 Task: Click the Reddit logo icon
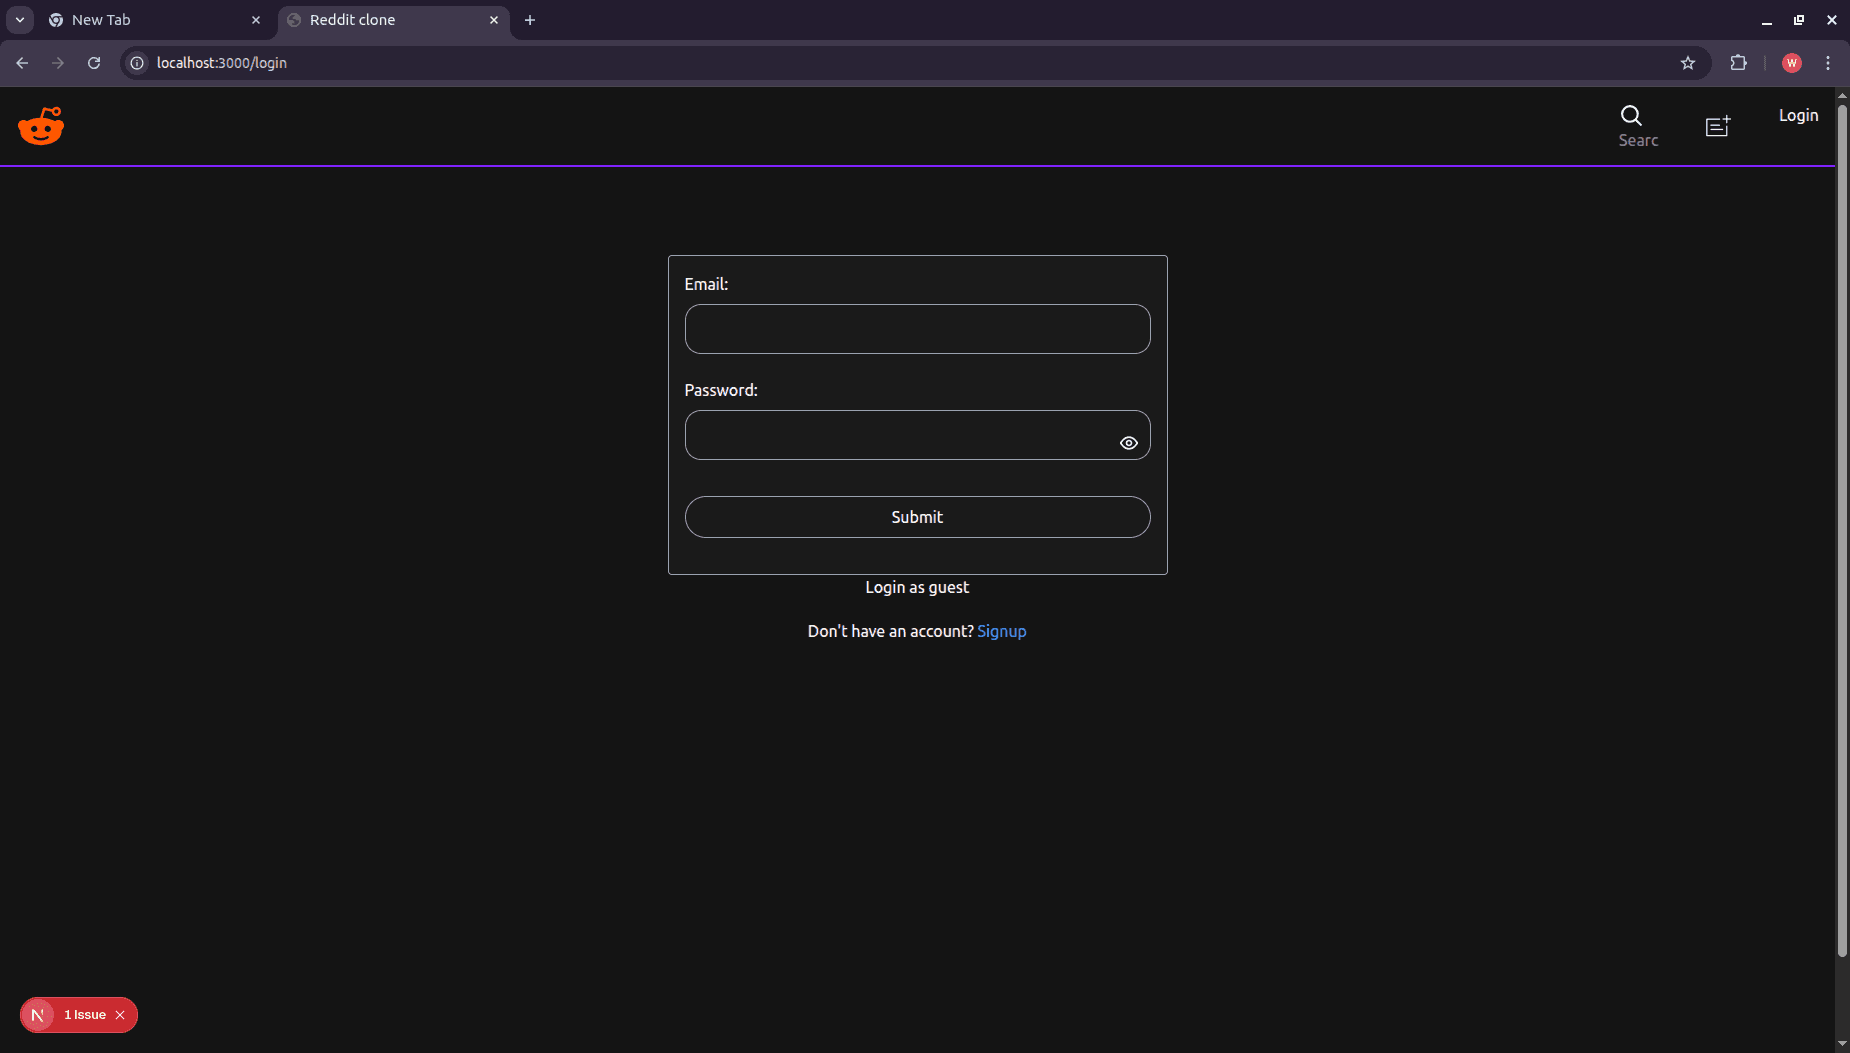(x=41, y=126)
